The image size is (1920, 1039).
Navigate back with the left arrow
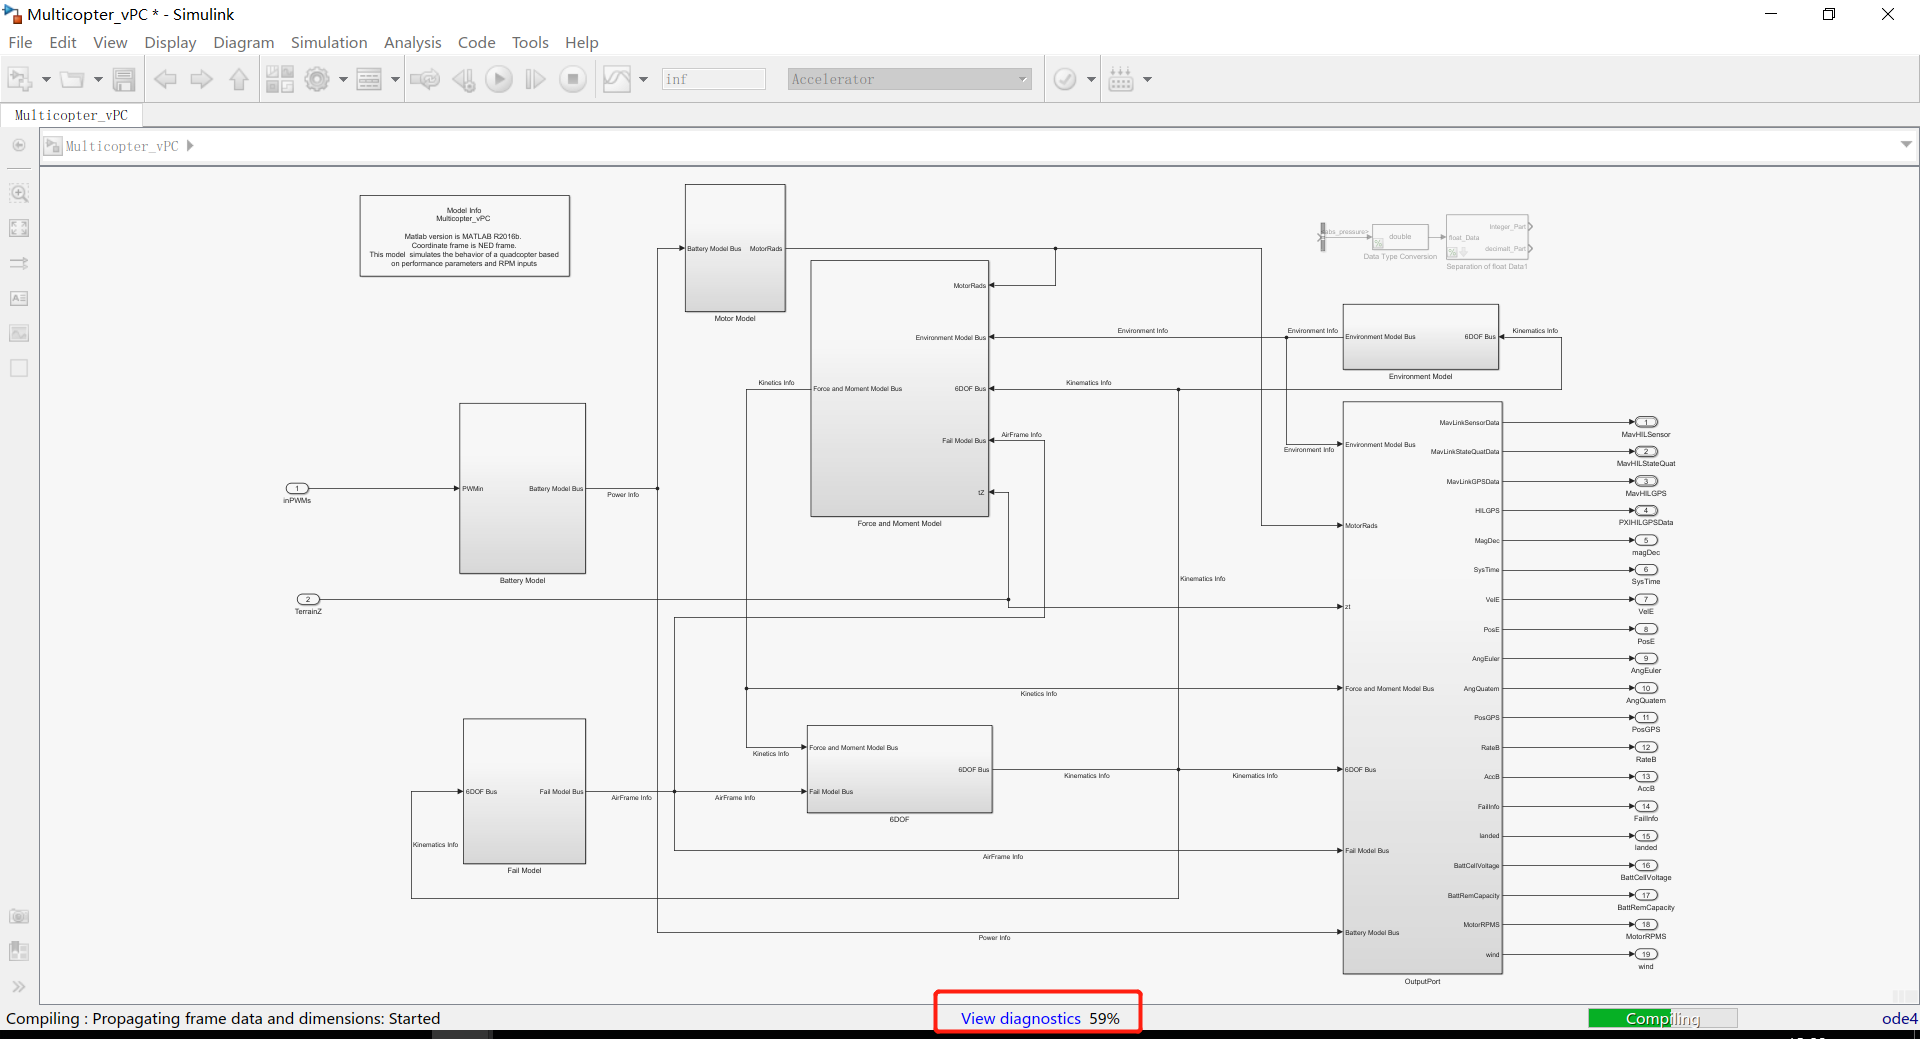165,79
